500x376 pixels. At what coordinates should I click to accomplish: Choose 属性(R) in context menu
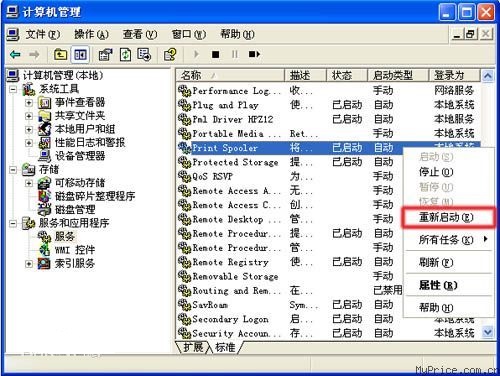[448, 285]
